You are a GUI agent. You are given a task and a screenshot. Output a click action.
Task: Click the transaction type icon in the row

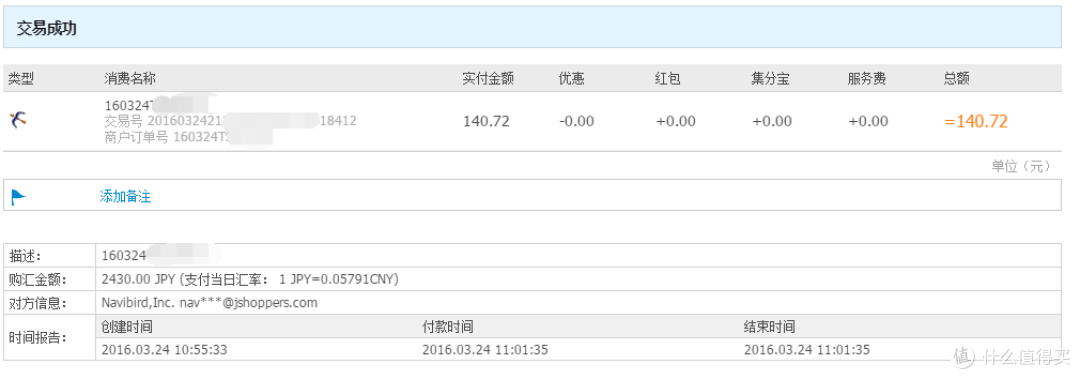[19, 120]
